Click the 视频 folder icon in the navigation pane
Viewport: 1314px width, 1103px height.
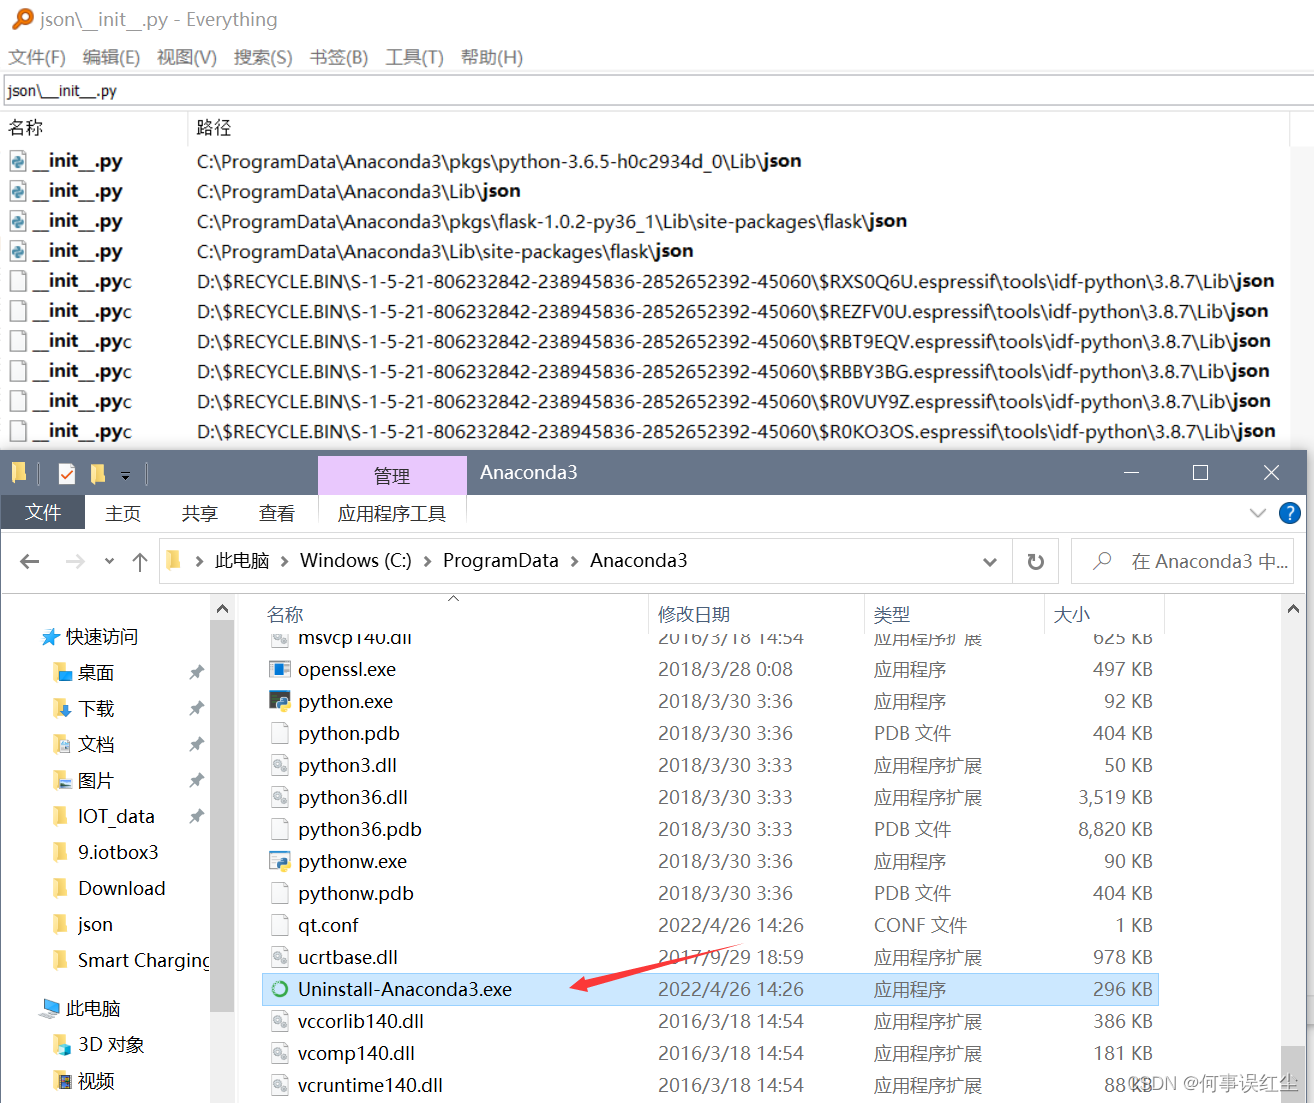pyautogui.click(x=62, y=1081)
